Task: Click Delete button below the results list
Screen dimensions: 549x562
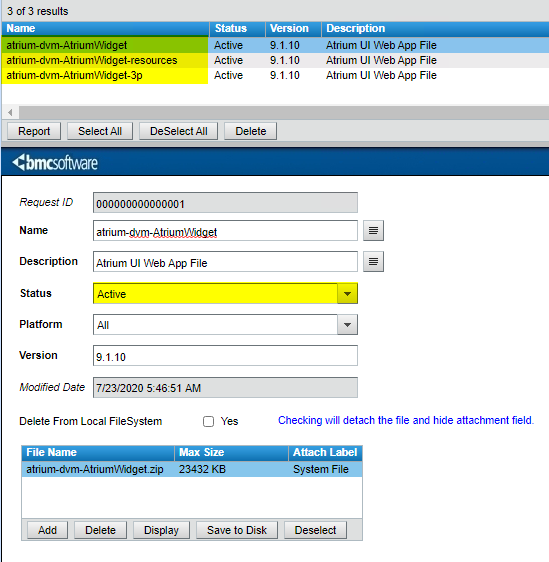Action: point(250,131)
